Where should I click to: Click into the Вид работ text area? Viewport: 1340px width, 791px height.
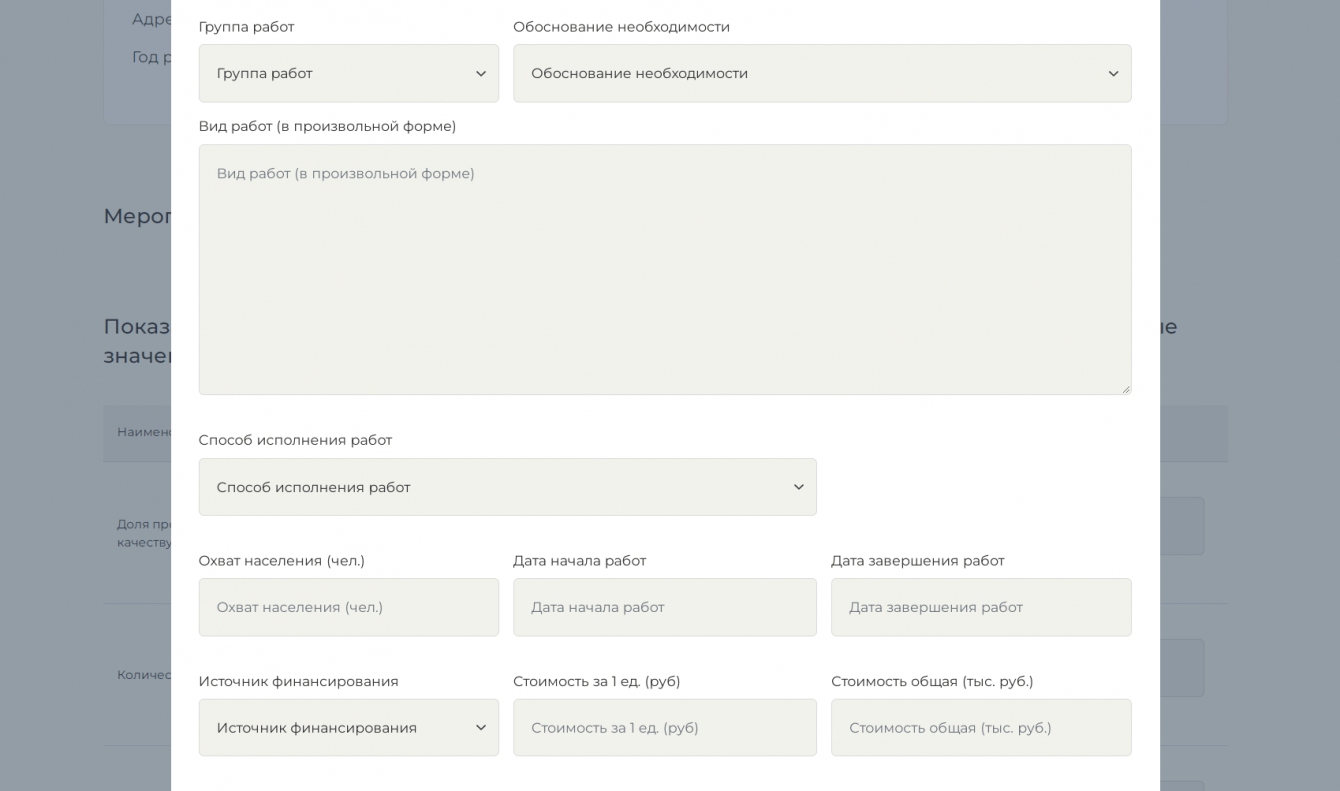coord(664,269)
